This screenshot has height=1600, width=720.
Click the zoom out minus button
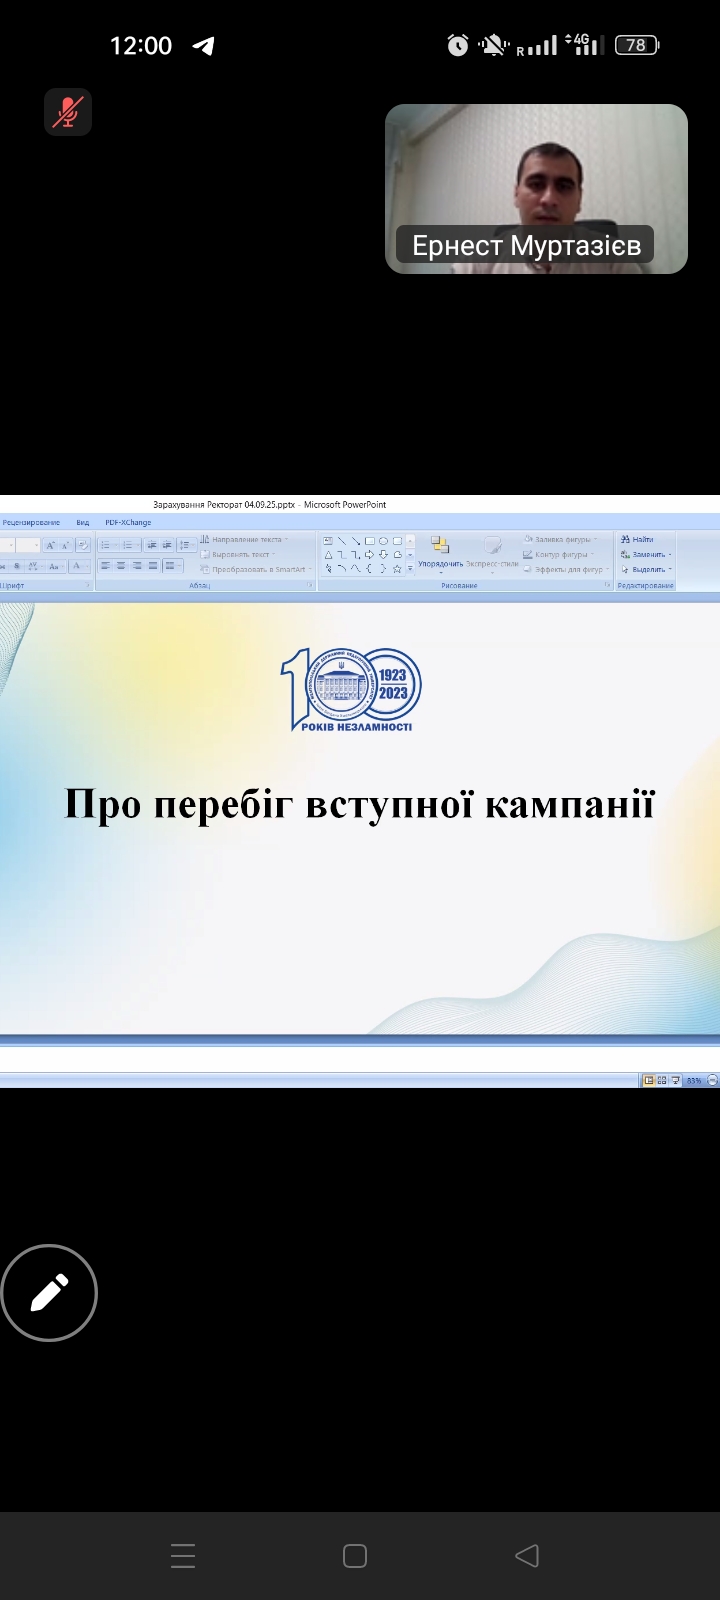click(x=712, y=1080)
